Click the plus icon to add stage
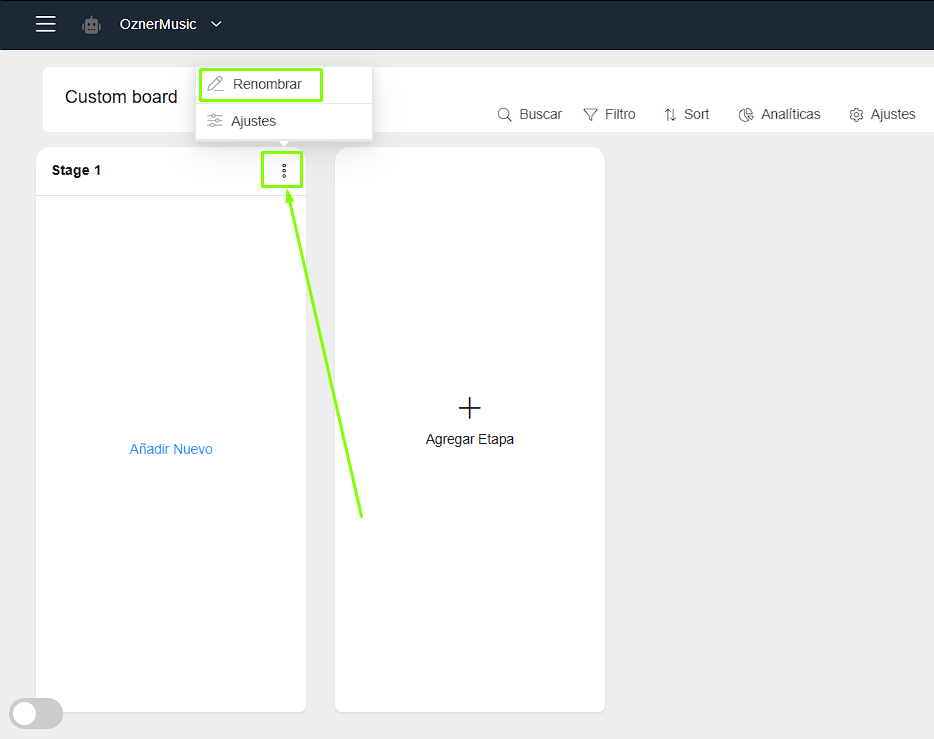The image size is (934, 739). pos(470,408)
